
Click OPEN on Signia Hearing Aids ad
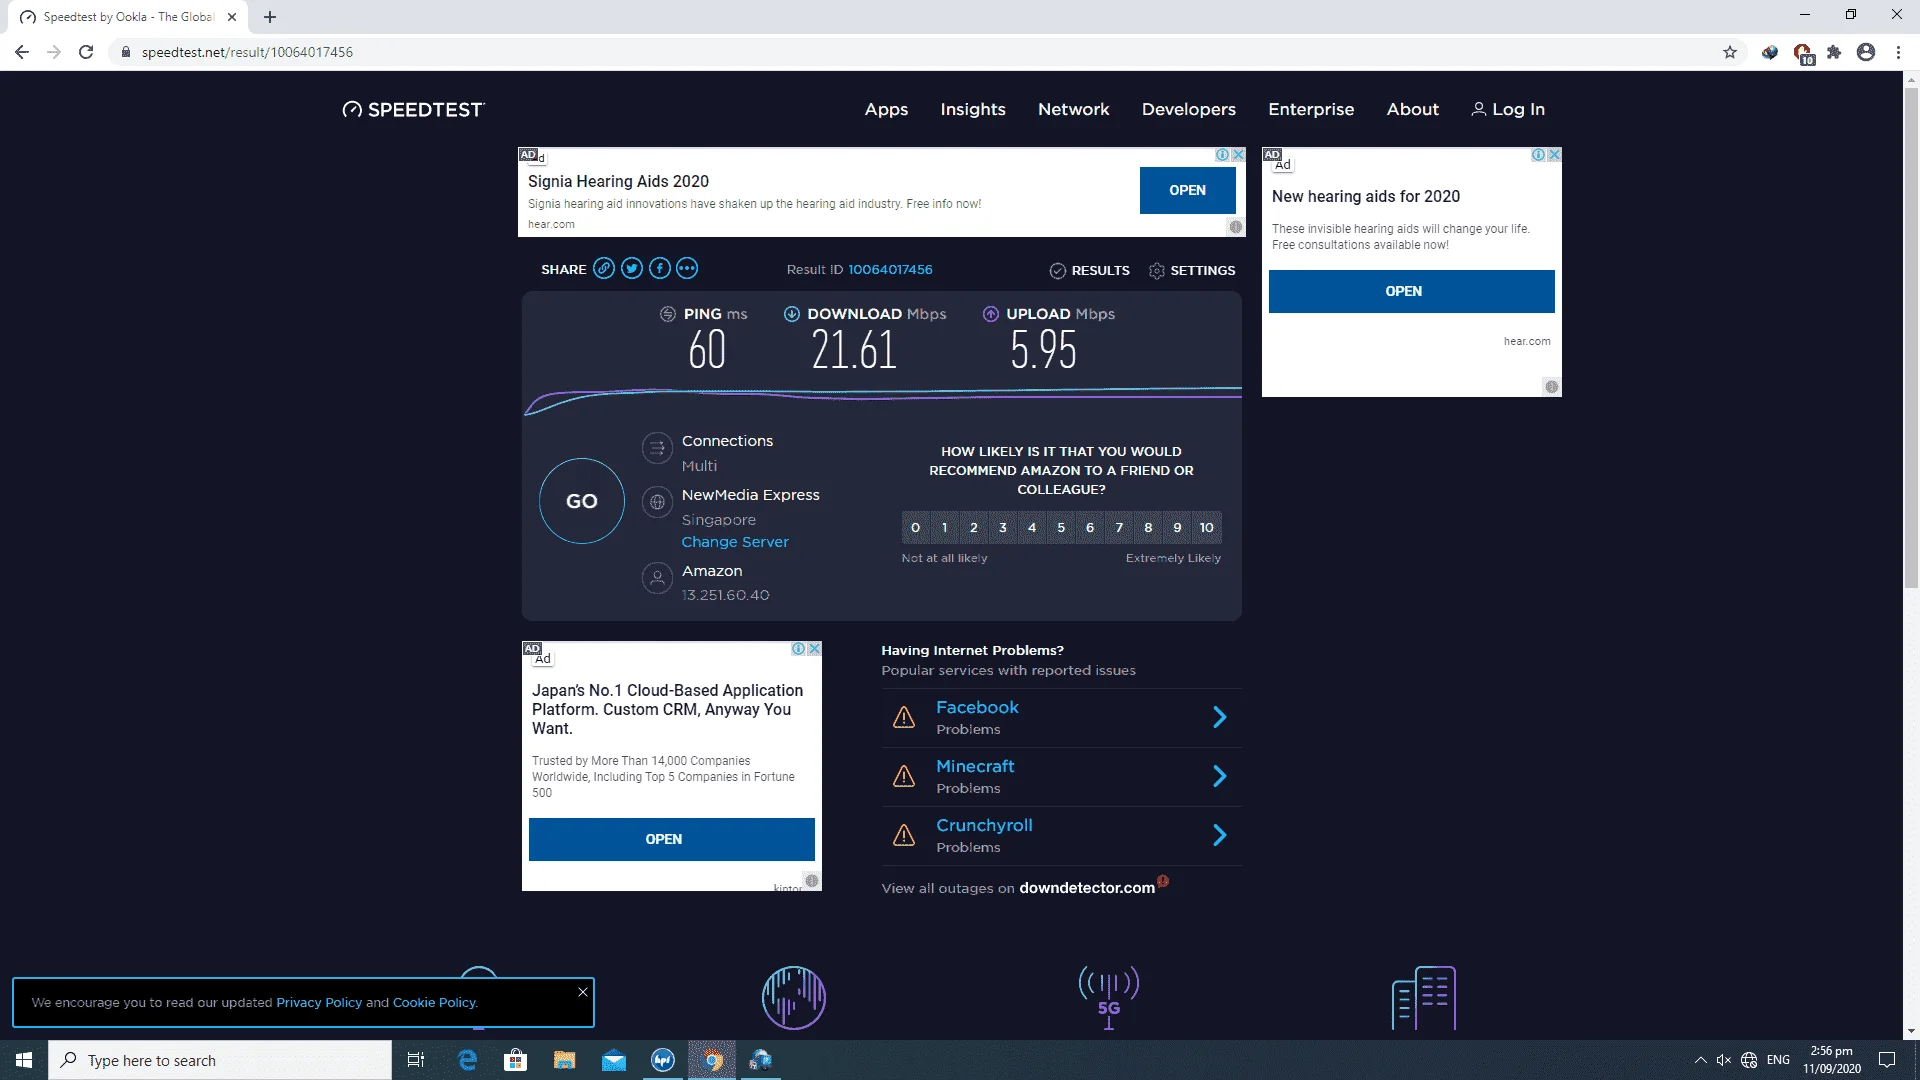point(1188,190)
